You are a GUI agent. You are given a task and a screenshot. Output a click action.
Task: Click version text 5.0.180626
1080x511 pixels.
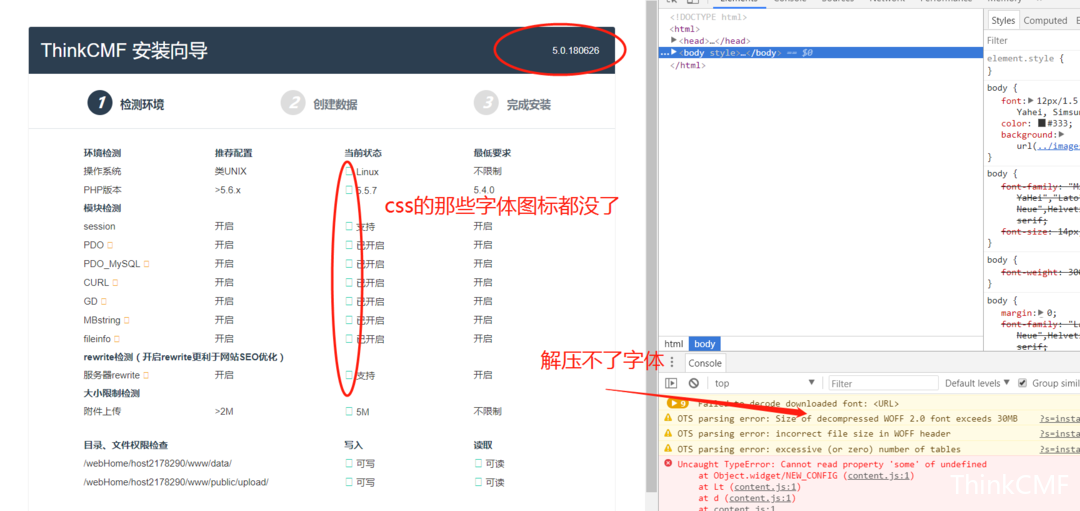pyautogui.click(x=575, y=51)
